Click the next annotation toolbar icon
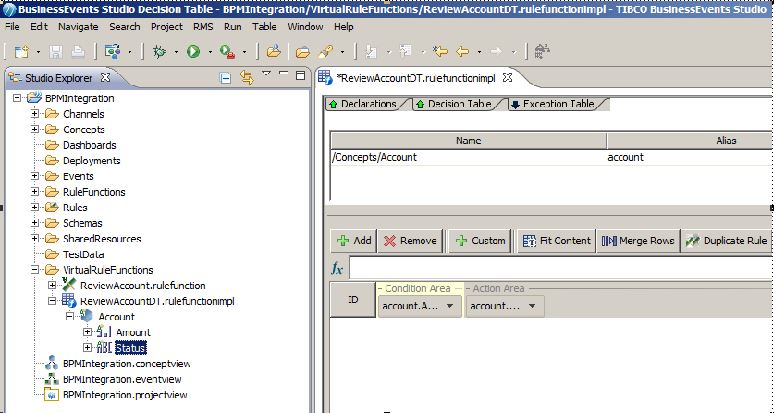This screenshot has height=413, width=774. 371,51
